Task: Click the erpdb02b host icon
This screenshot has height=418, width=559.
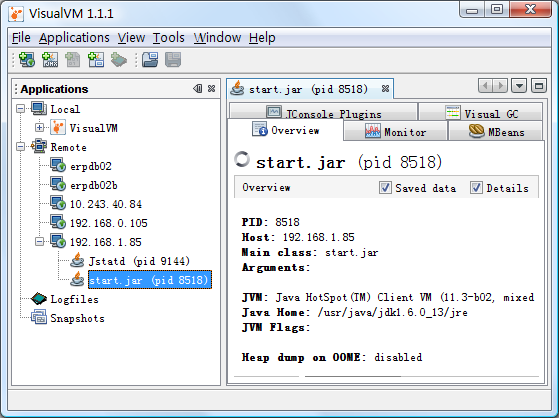Action: point(58,184)
